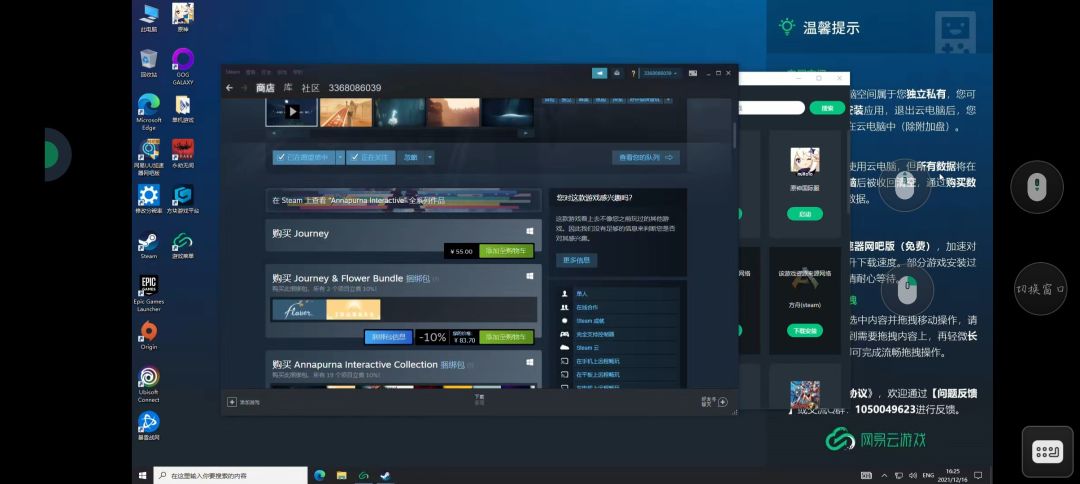The height and width of the screenshot is (484, 1080).
Task: Open the 商店 store tab in Steam
Action: pos(265,88)
